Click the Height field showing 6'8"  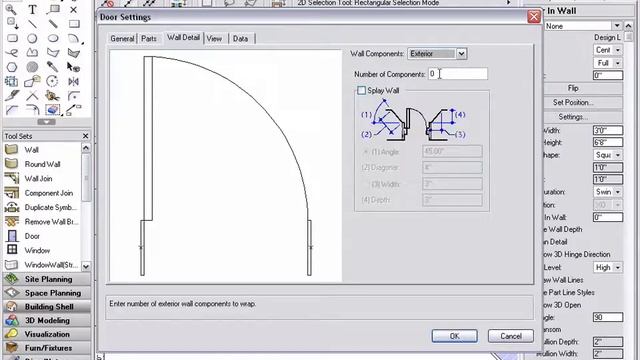(x=608, y=142)
